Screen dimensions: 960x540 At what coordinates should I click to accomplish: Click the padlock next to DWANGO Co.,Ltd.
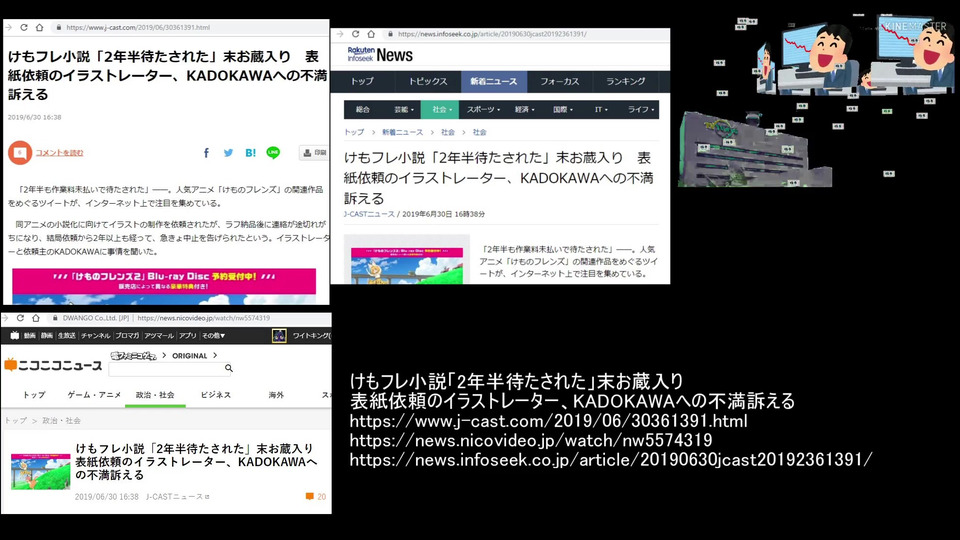click(55, 318)
